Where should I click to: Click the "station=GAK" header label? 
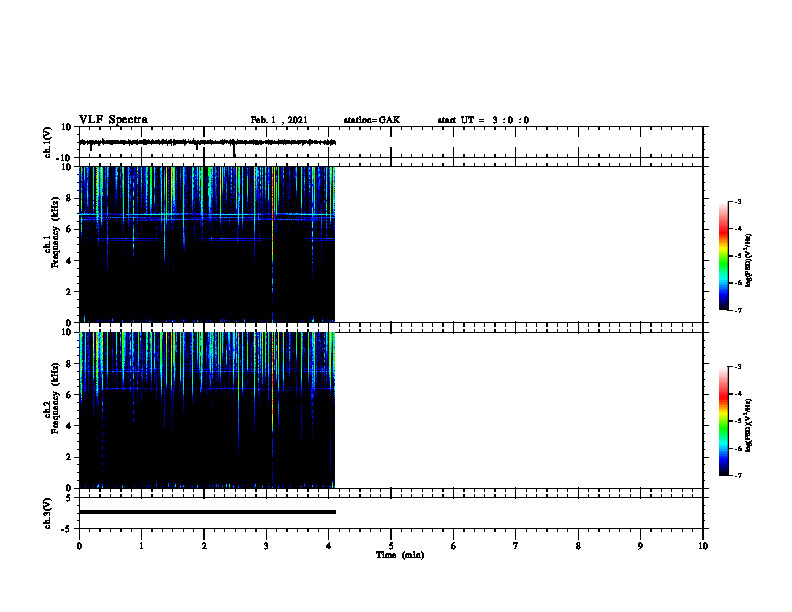click(x=372, y=120)
